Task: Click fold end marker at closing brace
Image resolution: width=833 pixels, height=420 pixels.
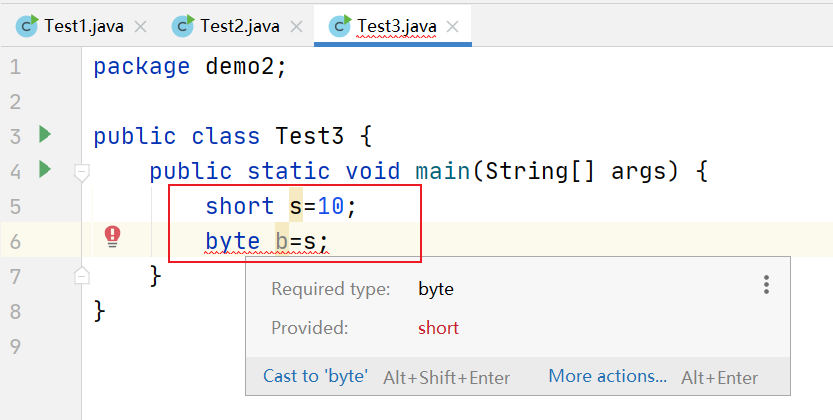Action: (x=83, y=275)
